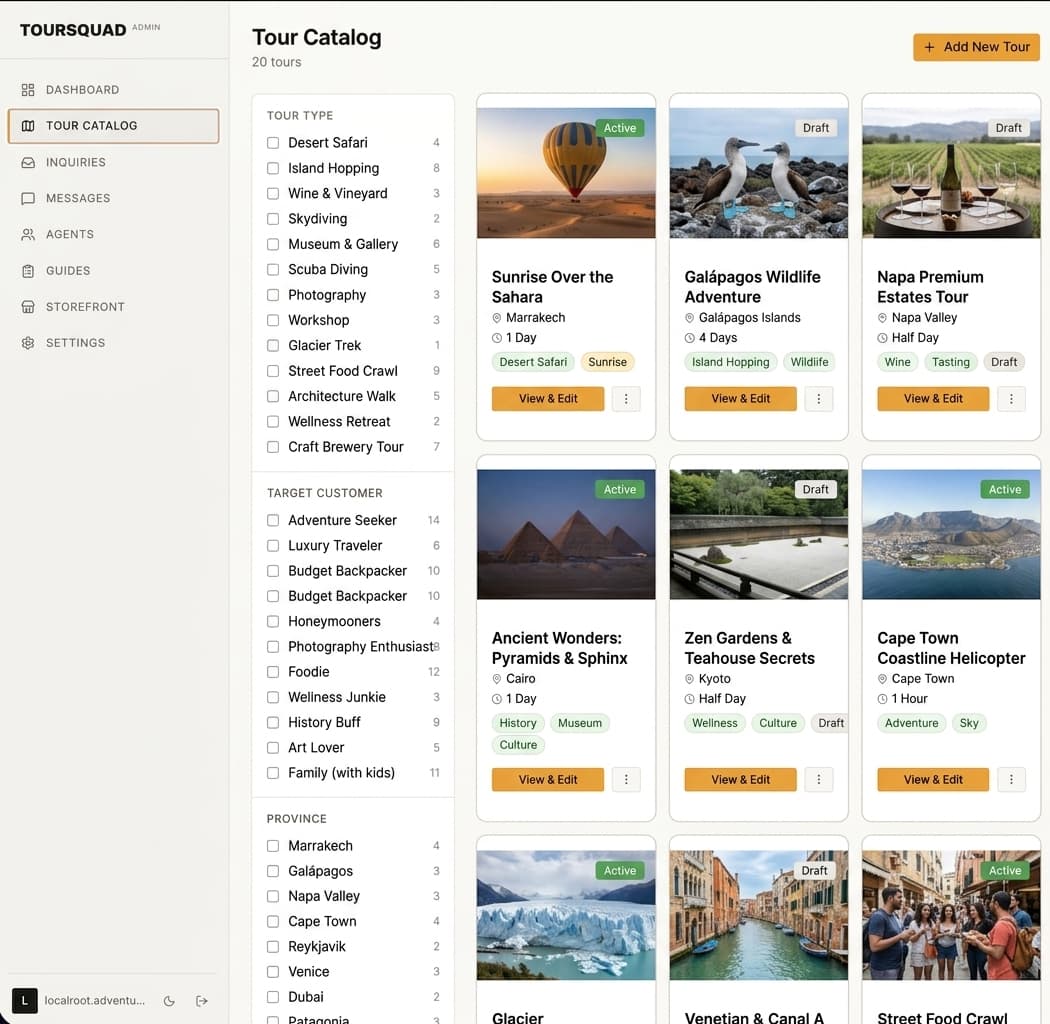Screen dimensions: 1050x1024
Task: Open more options for Galápagos Wildlife Adventure
Action: pyautogui.click(x=818, y=398)
